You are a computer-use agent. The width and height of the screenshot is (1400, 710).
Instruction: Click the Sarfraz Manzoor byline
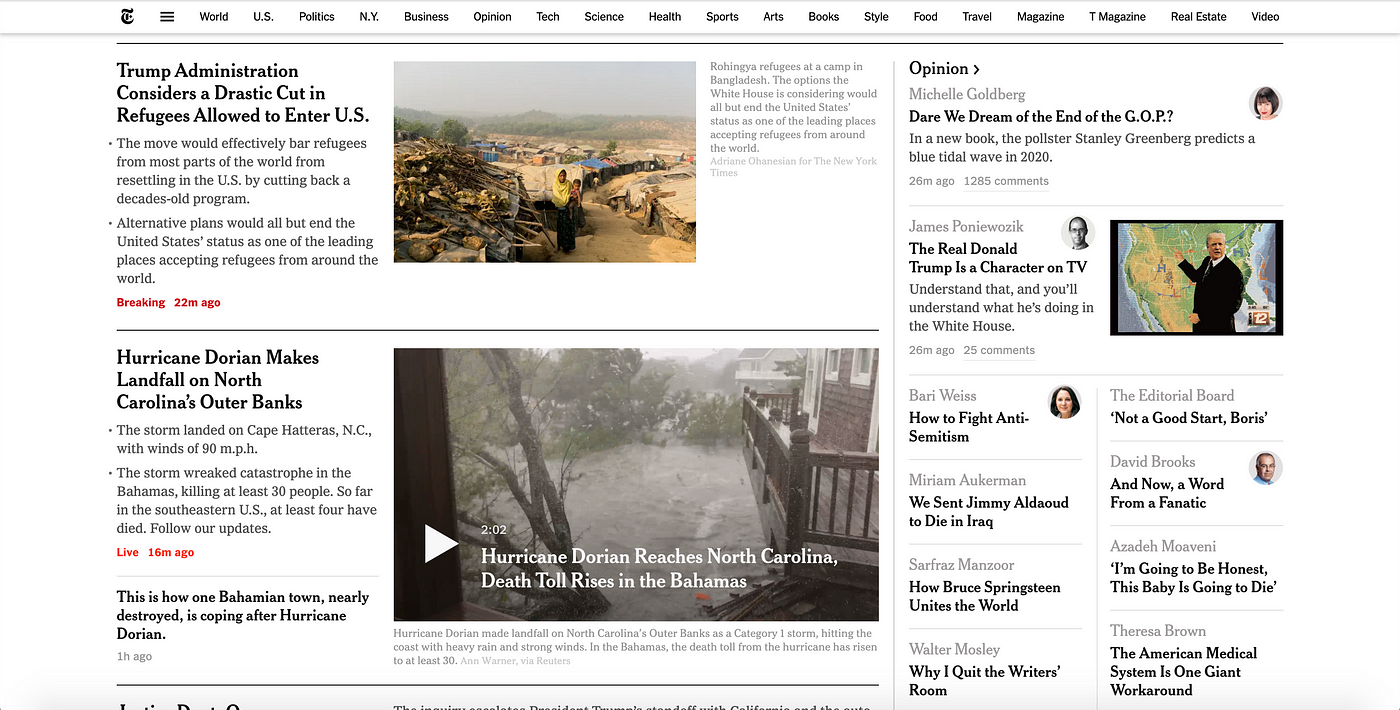[x=961, y=565]
